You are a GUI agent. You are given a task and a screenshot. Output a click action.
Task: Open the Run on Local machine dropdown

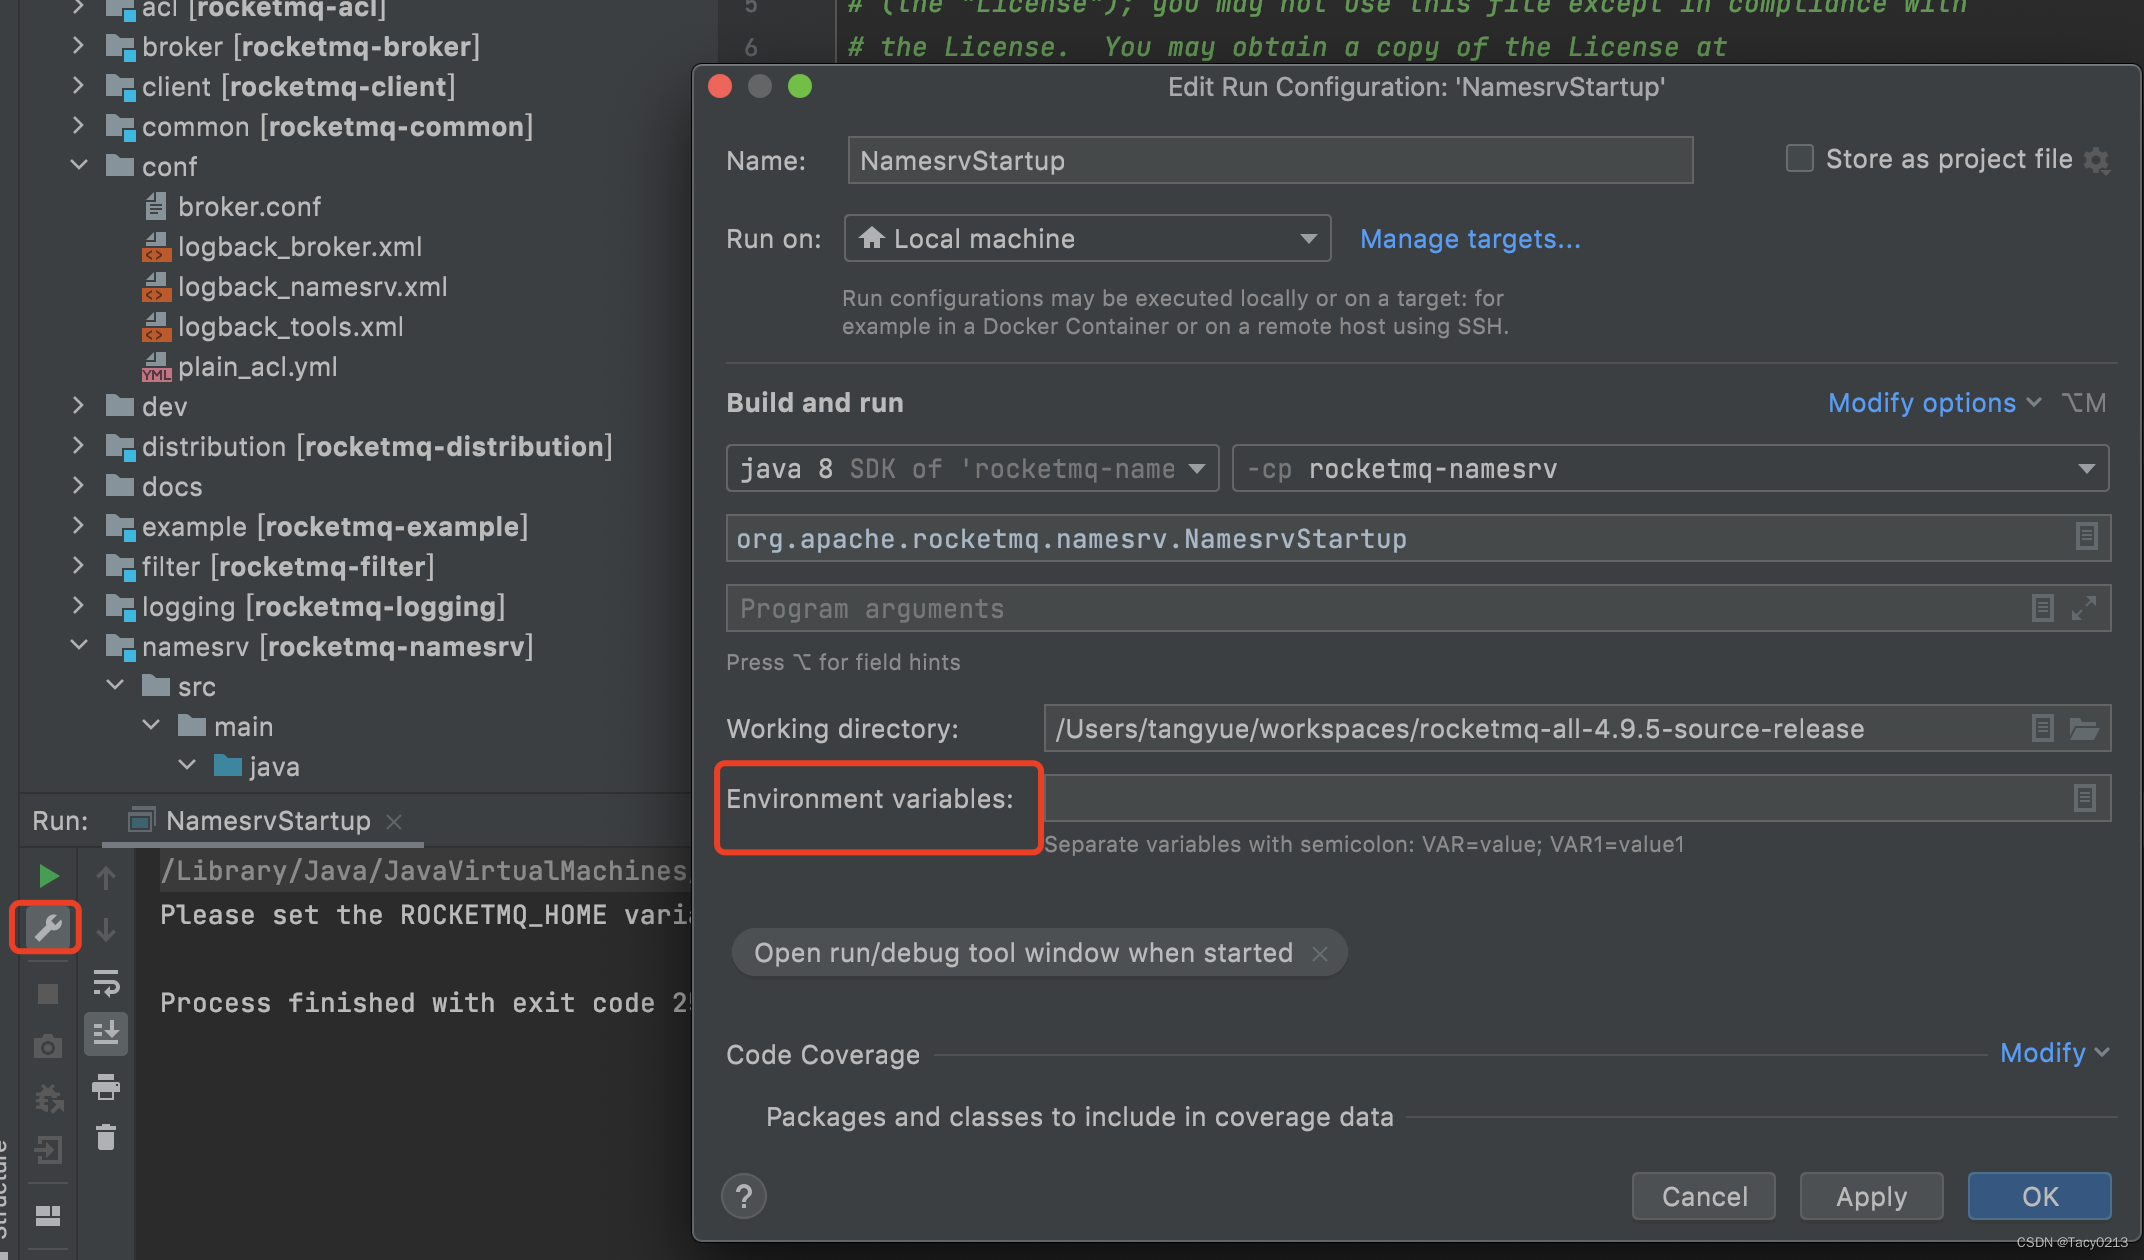coord(1087,238)
